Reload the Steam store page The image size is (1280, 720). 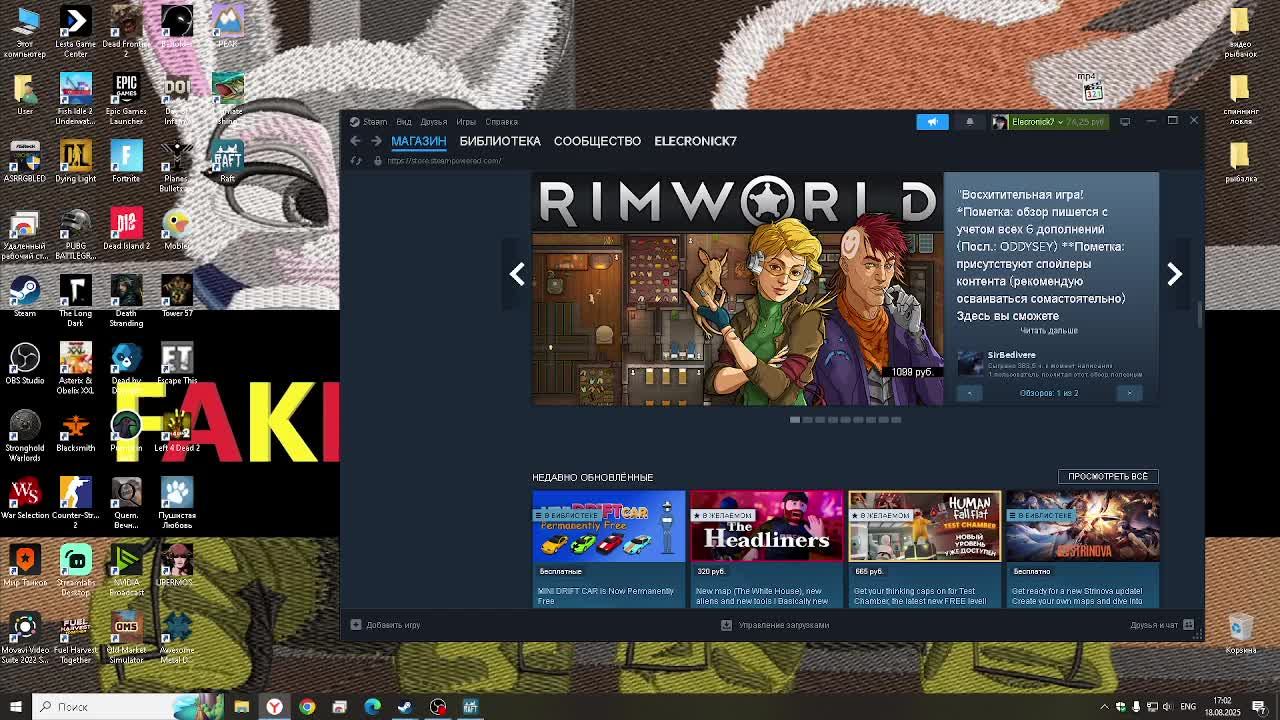point(356,160)
